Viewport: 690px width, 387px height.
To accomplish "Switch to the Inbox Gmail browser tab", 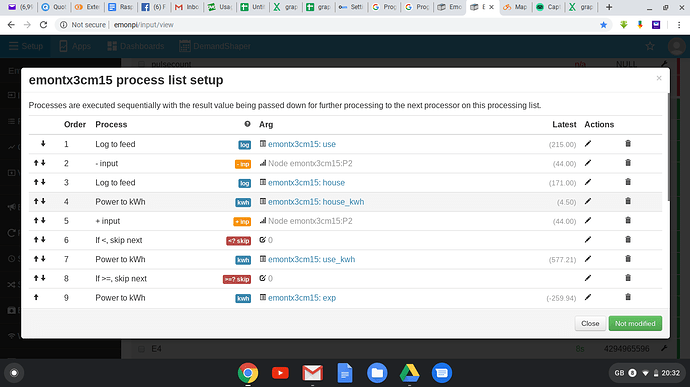I will coord(187,7).
